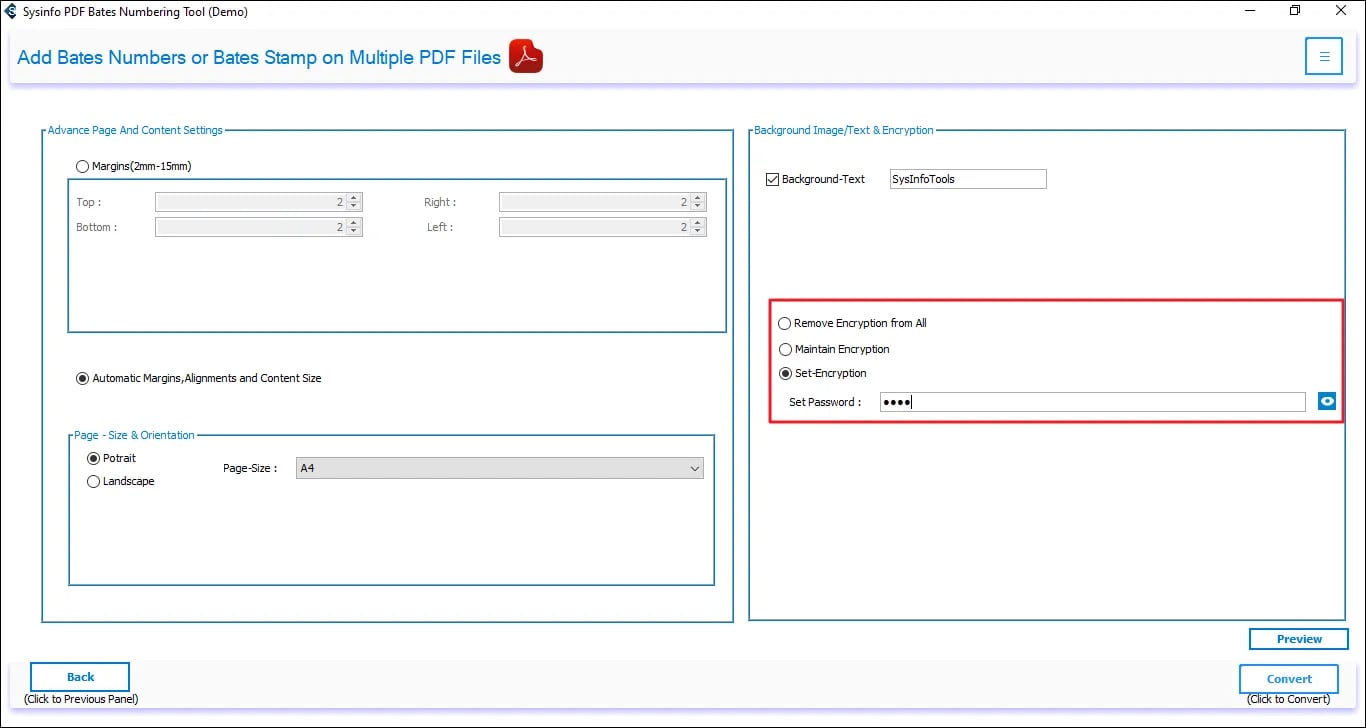This screenshot has width=1366, height=728.
Task: Click the Background-Text field containing SysInfoTools
Action: [968, 179]
